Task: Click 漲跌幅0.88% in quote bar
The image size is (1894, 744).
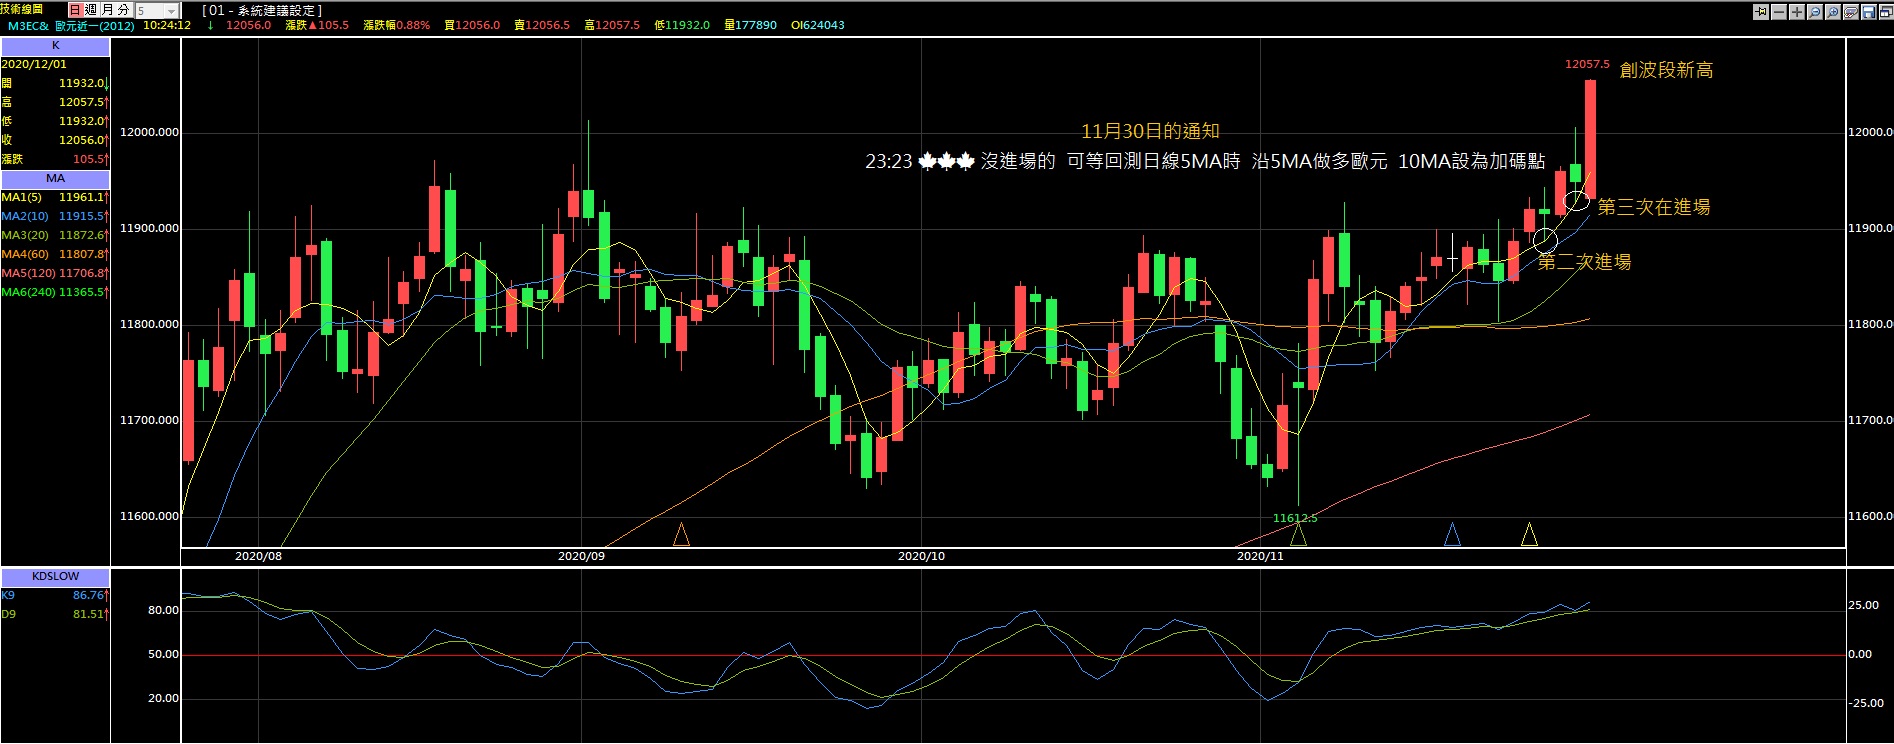Action: [x=396, y=25]
